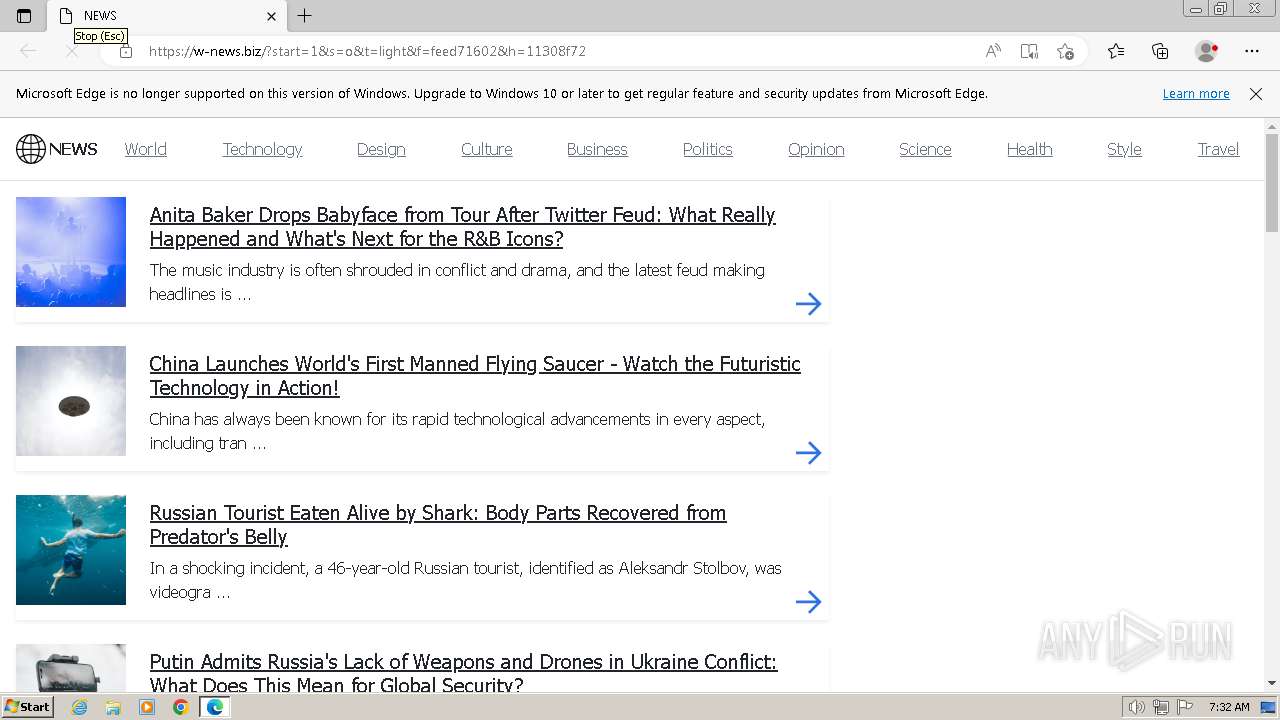Viewport: 1280px width, 720px height.
Task: Open the World section
Action: (145, 149)
